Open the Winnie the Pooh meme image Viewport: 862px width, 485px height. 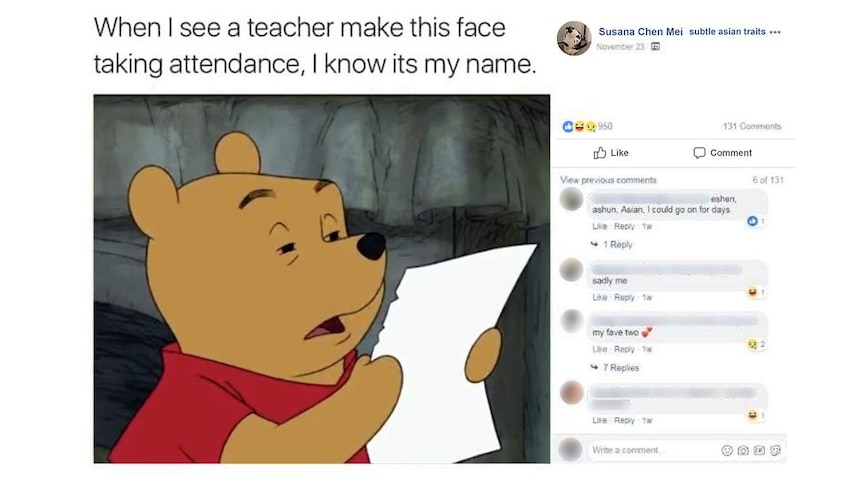coord(322,279)
